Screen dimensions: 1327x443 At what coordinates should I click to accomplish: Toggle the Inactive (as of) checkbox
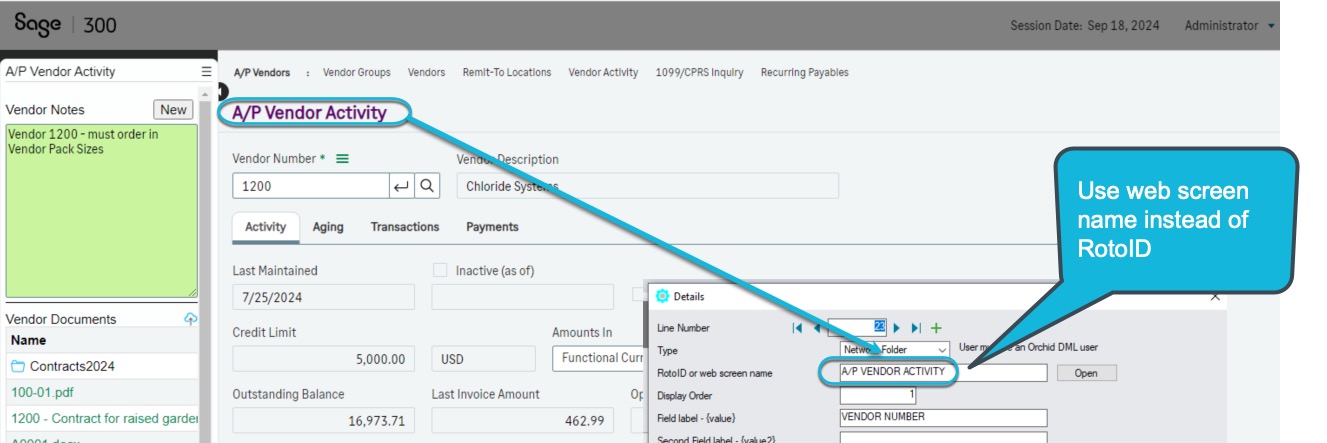click(x=440, y=270)
